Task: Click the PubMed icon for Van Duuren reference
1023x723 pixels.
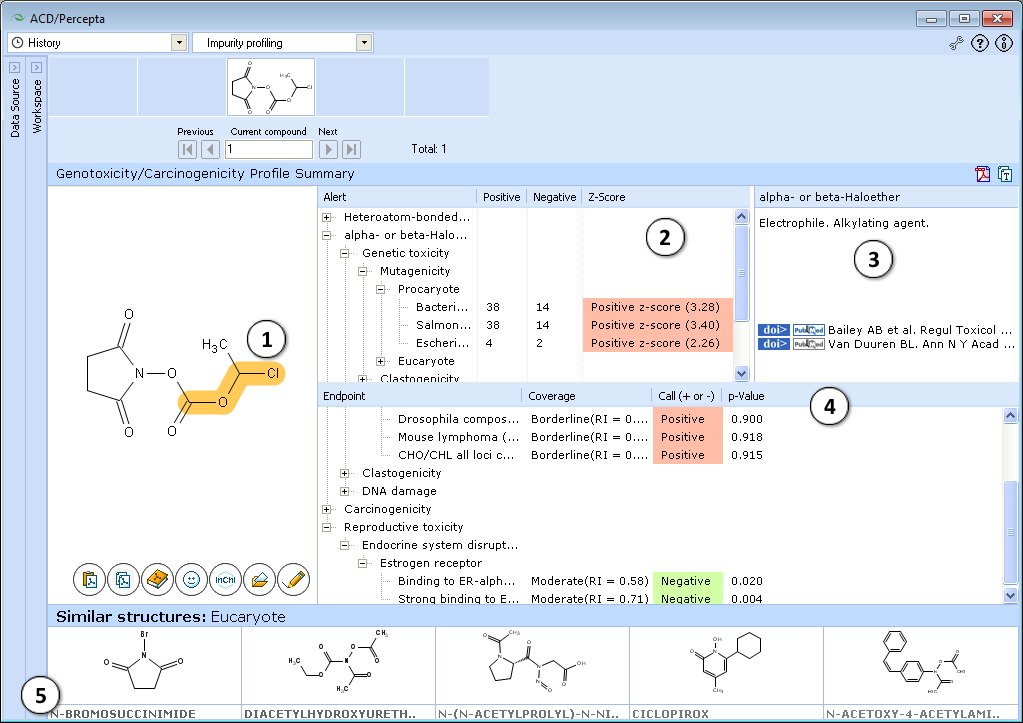Action: coord(808,344)
